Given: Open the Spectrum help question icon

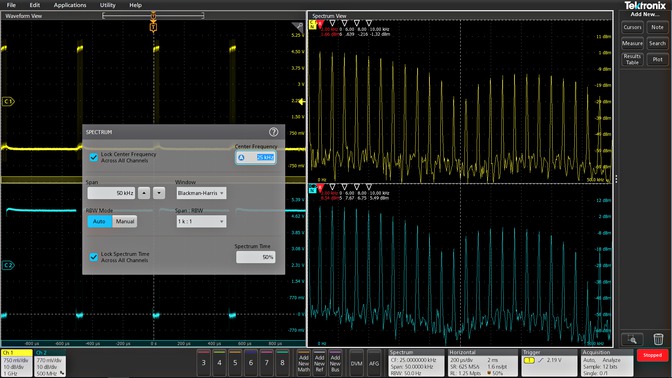Looking at the screenshot, I should coord(273,132).
